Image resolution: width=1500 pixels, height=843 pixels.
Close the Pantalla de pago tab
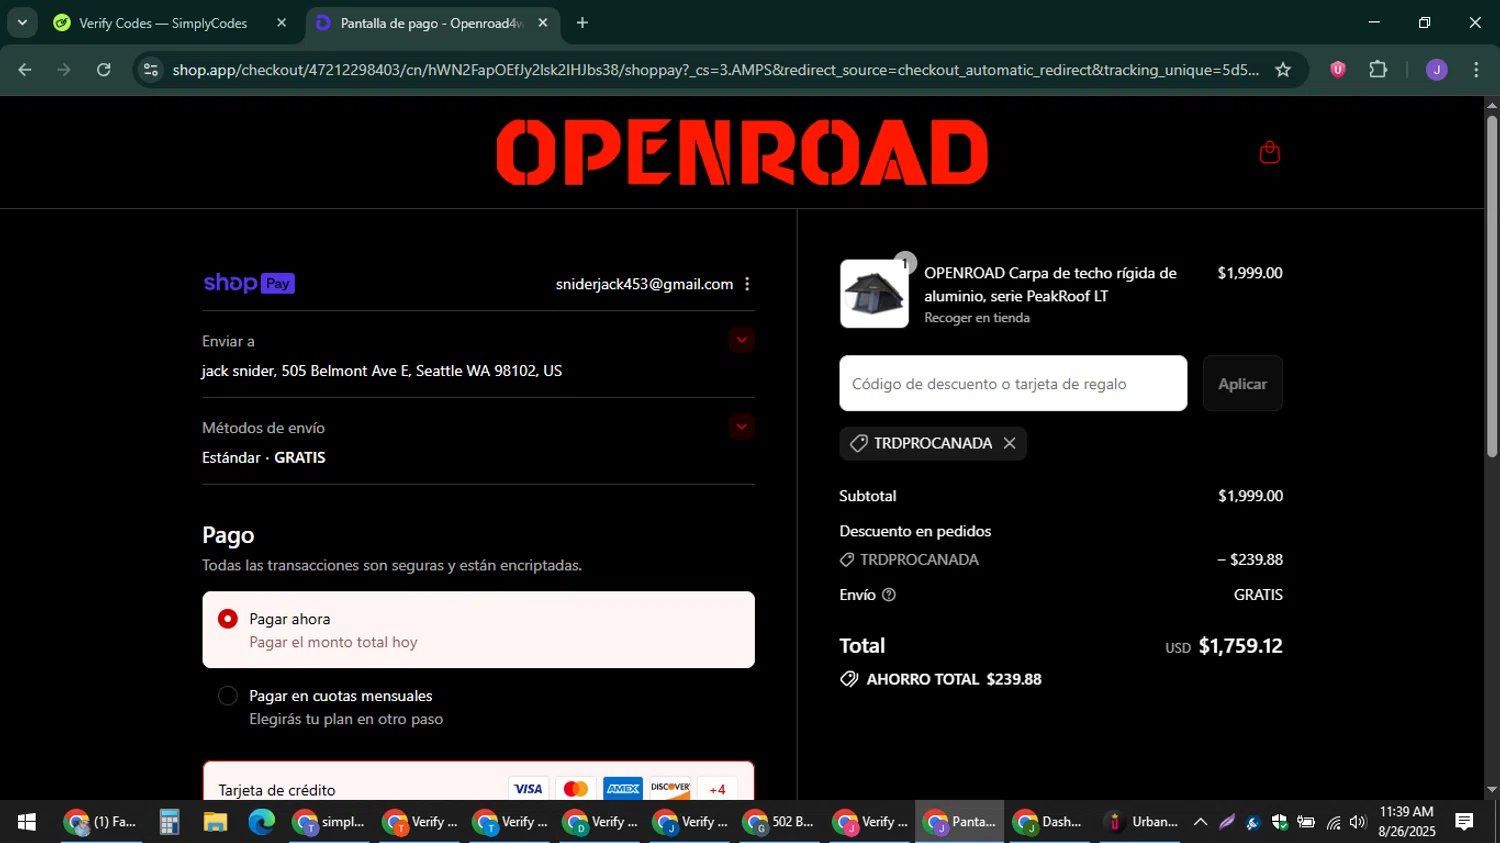point(543,23)
